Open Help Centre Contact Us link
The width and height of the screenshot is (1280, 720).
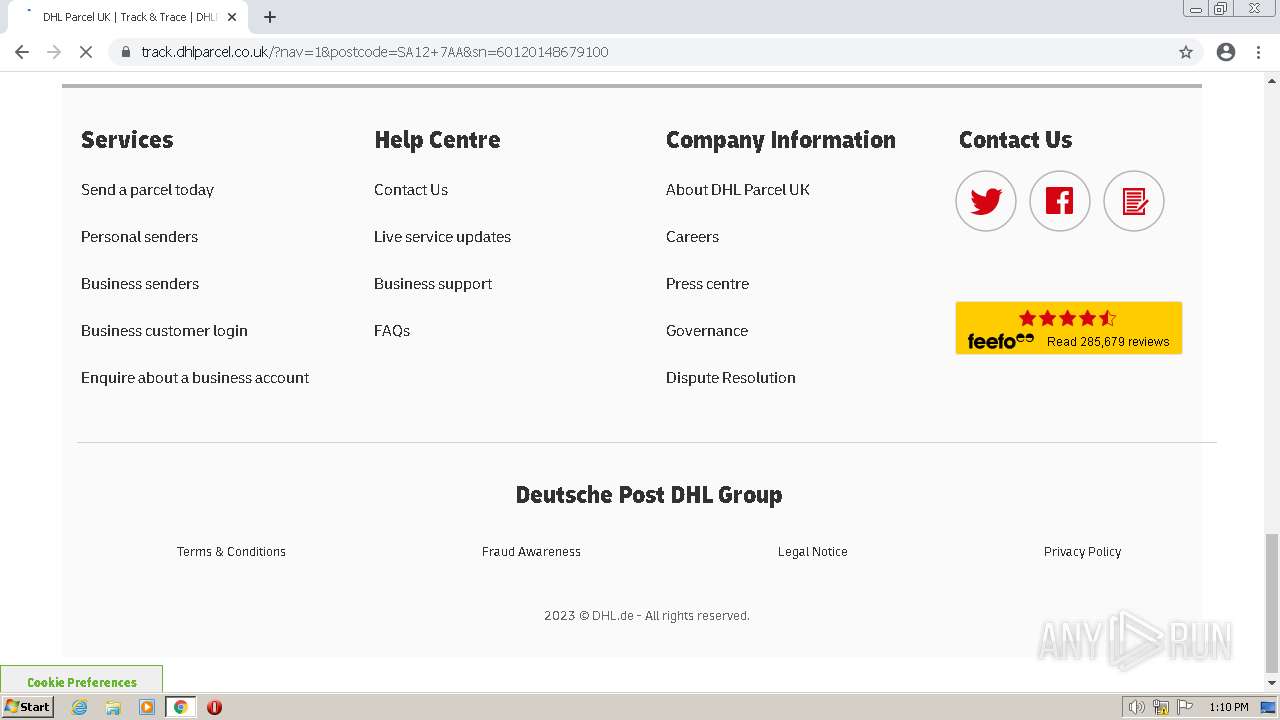click(411, 190)
